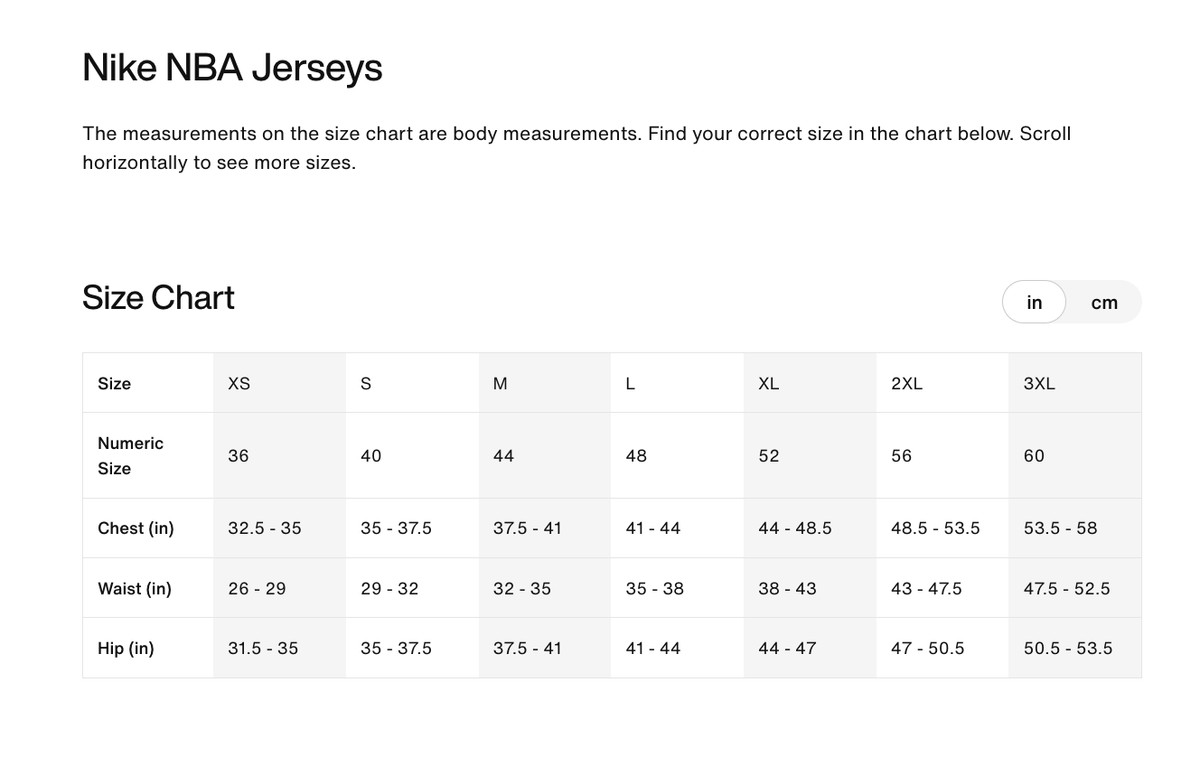Click the Size Chart heading
Viewport: 1200px width, 757px height.
158,298
